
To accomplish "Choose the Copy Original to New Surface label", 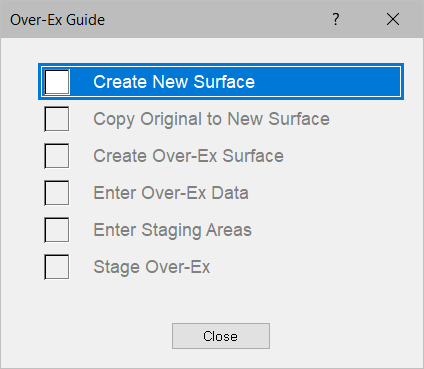I will pos(211,119).
